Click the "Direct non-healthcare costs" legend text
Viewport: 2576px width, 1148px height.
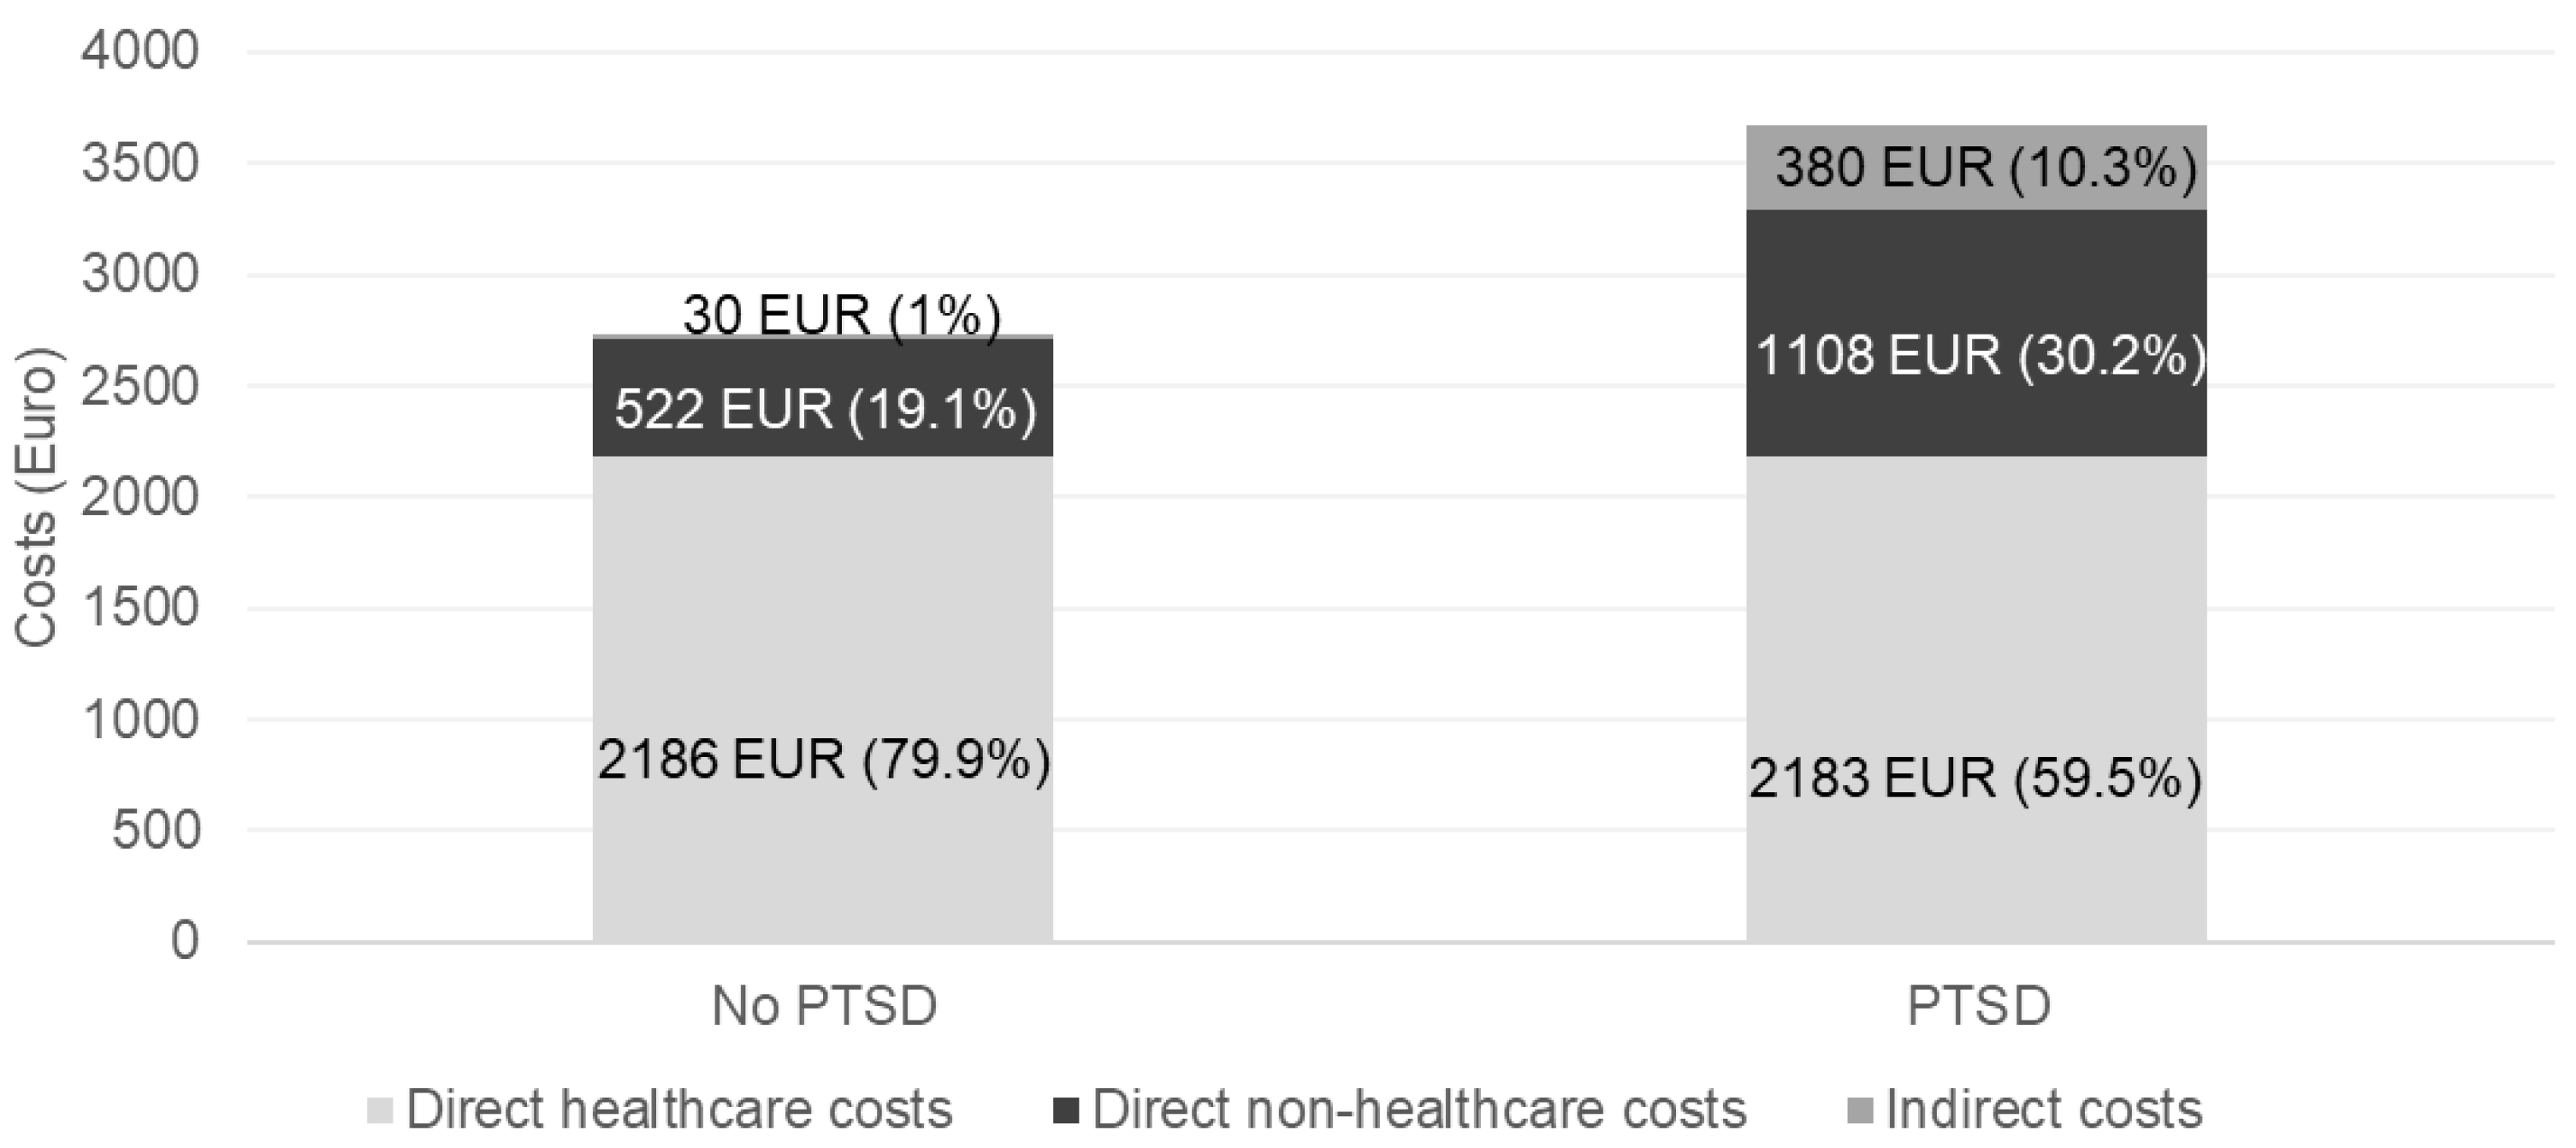pos(1419,1109)
